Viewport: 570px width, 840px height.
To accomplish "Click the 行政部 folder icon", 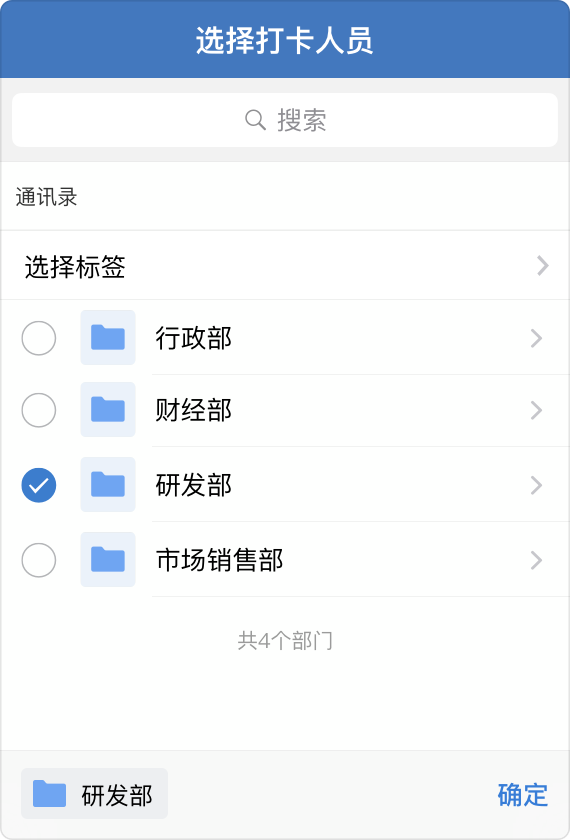I will [108, 338].
